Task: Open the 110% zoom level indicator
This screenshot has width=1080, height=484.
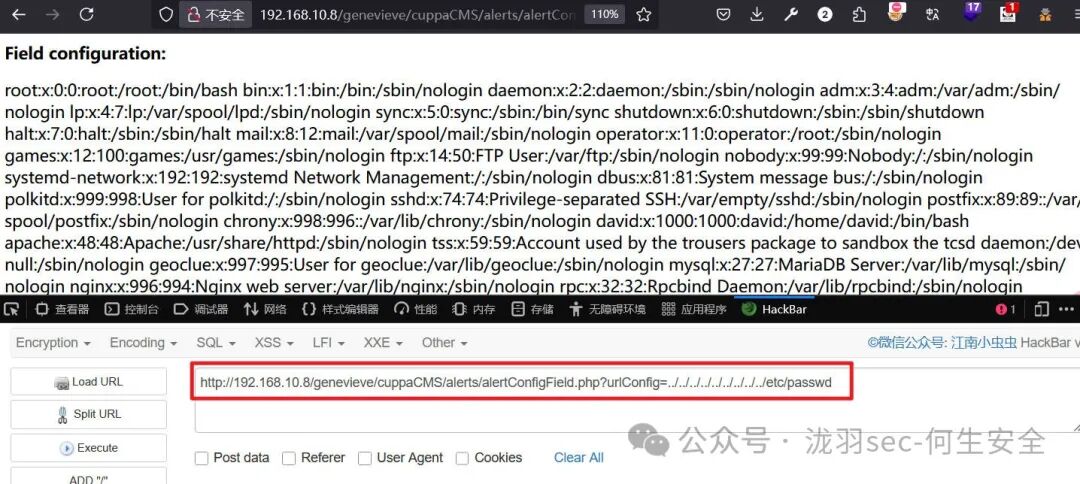Action: click(604, 14)
